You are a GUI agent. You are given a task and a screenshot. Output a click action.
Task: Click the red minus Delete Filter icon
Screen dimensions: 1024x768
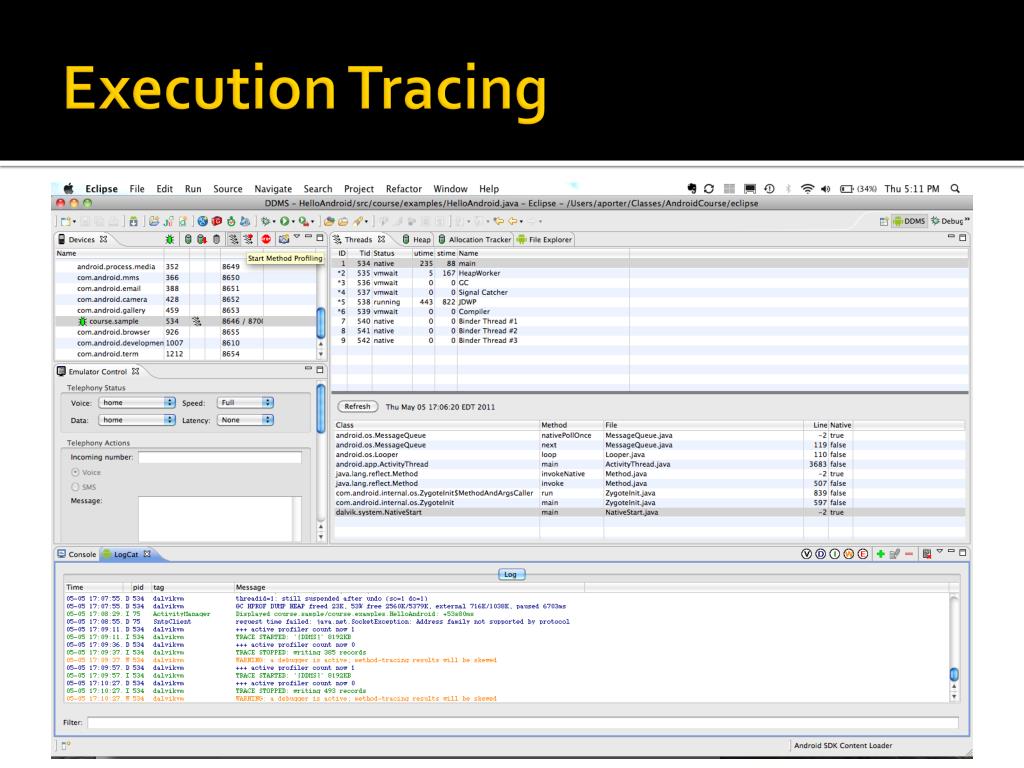(909, 554)
